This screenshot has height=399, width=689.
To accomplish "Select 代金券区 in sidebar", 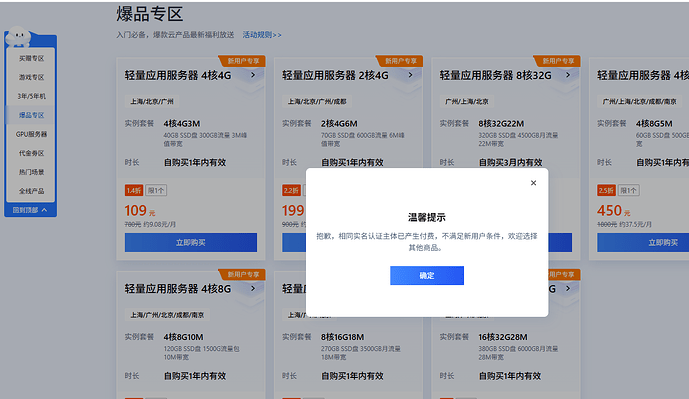I will click(x=31, y=153).
